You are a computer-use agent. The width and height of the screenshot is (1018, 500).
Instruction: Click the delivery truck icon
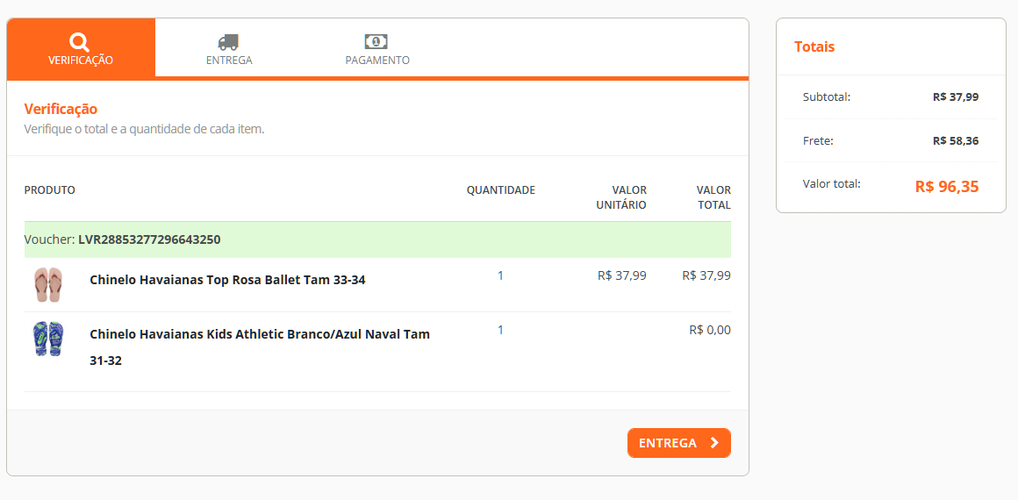tap(229, 42)
